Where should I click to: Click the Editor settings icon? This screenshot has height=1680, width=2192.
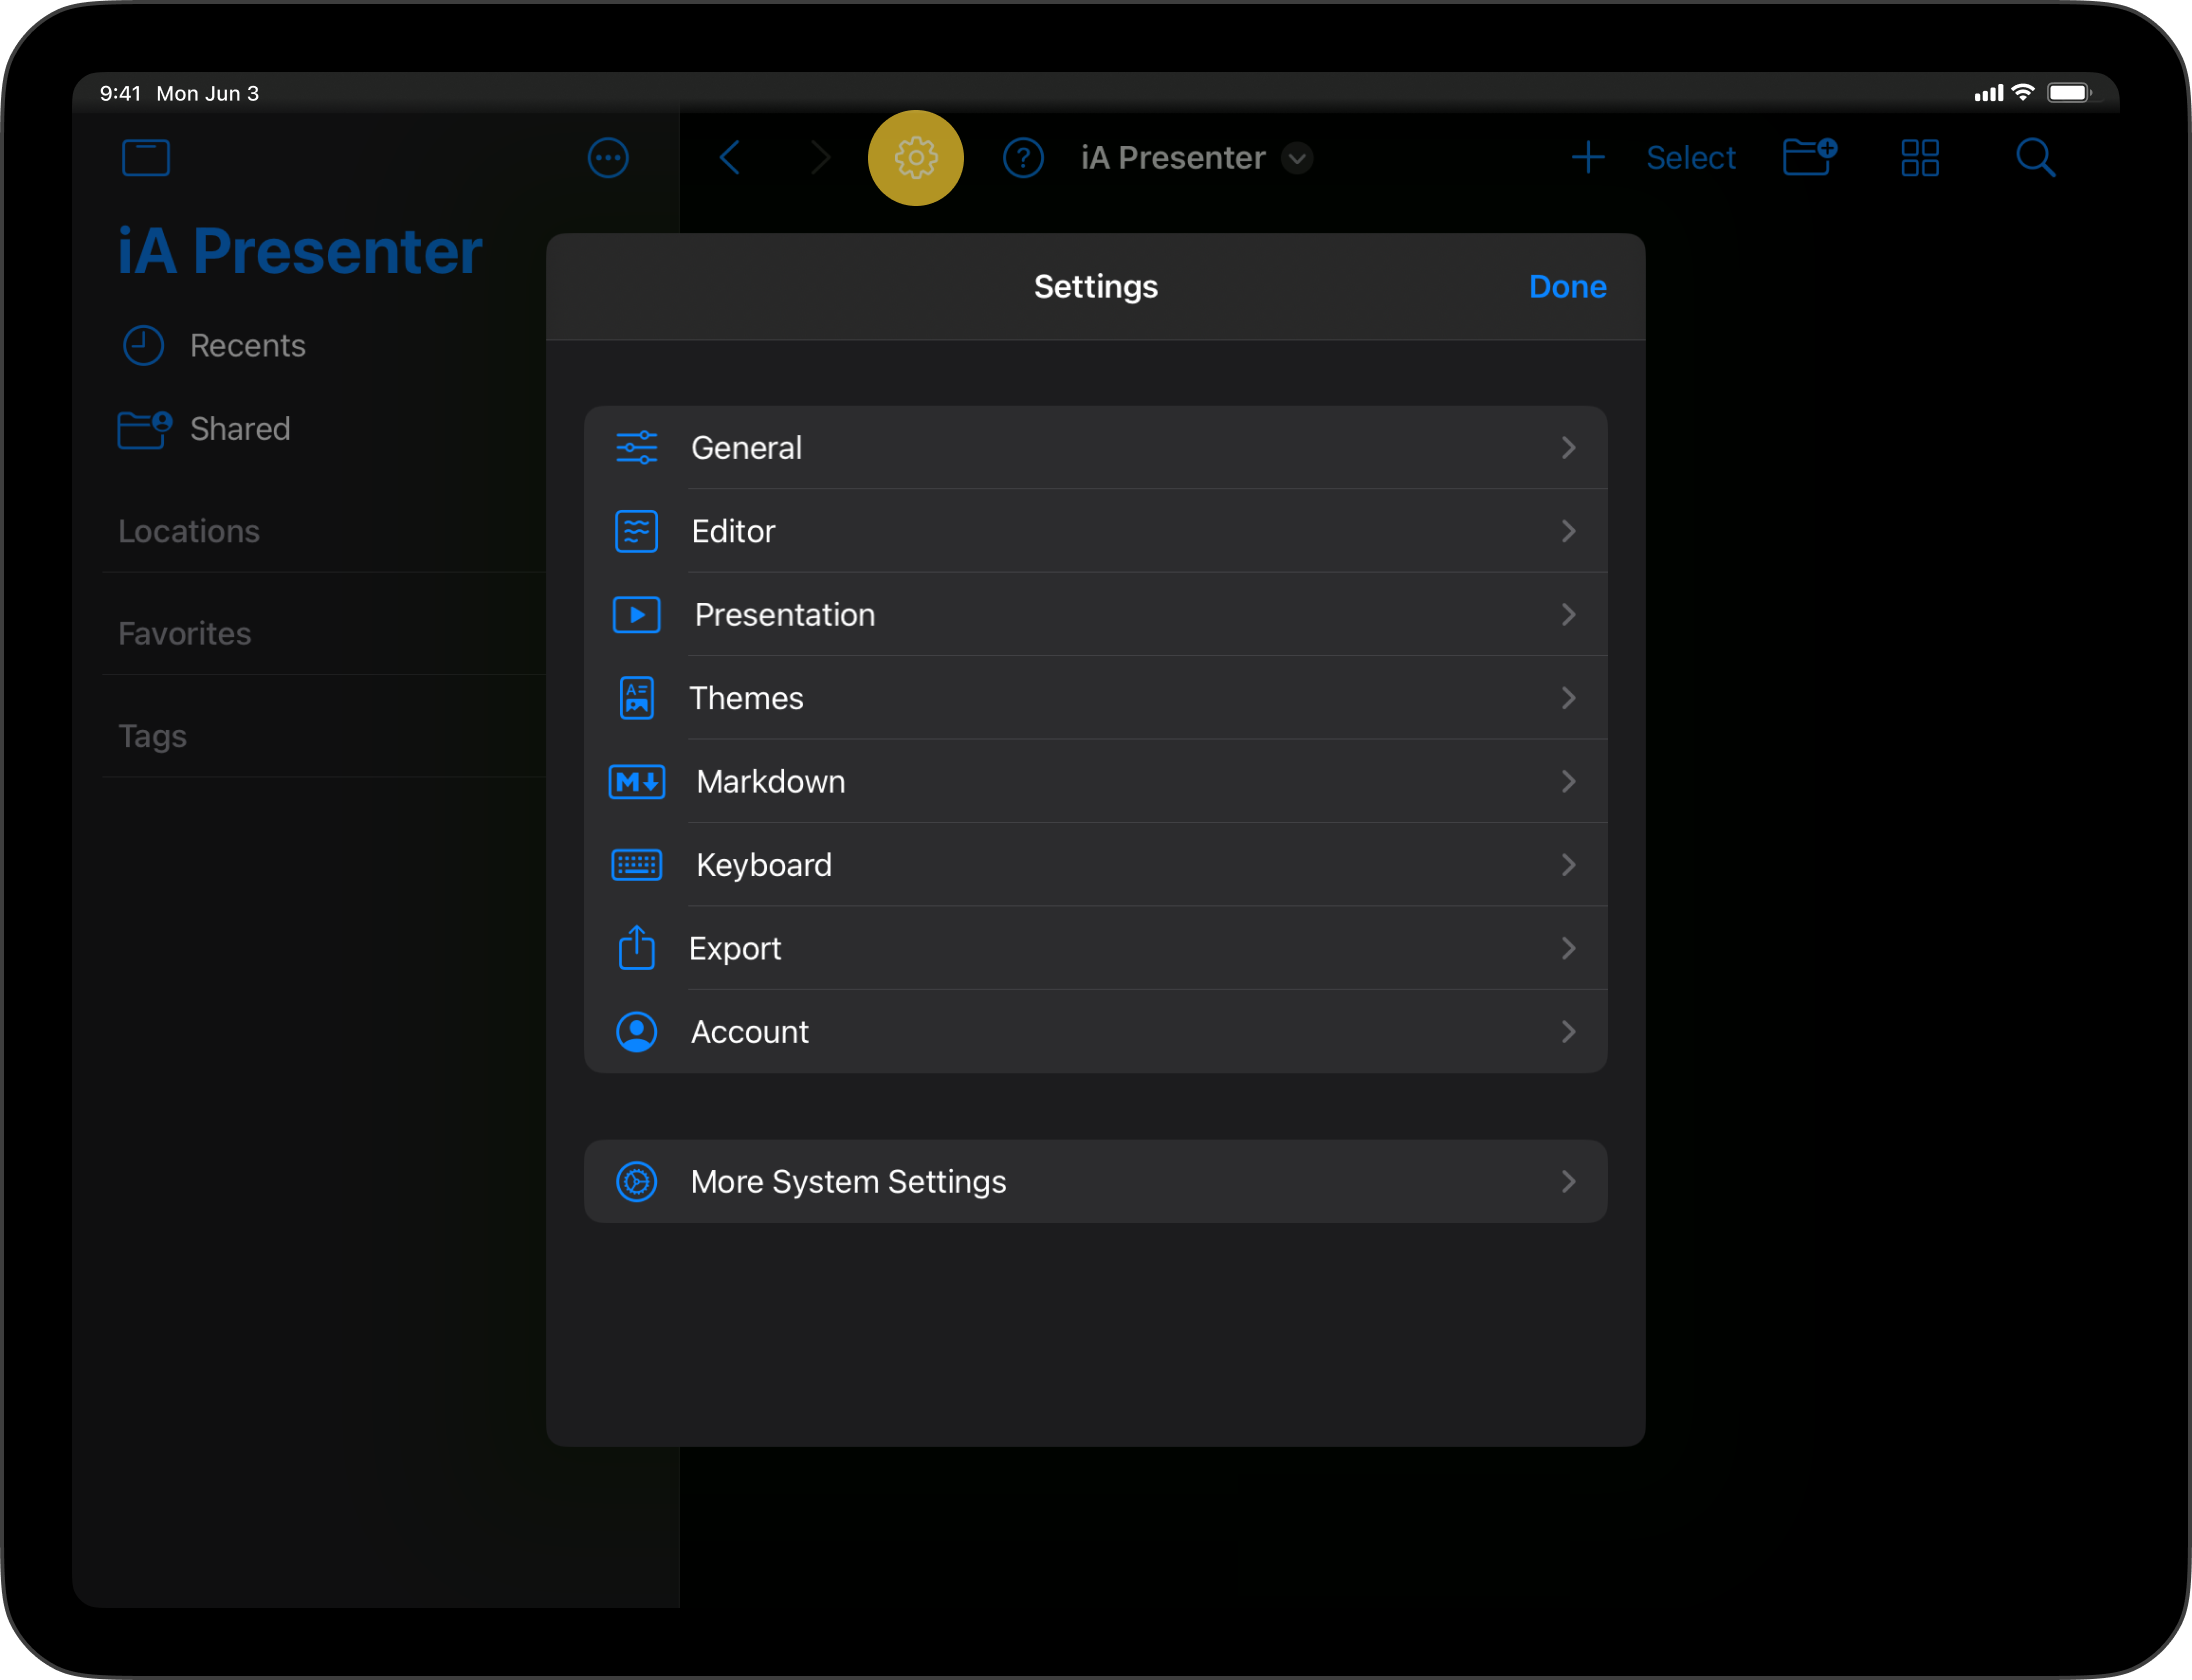[x=637, y=531]
